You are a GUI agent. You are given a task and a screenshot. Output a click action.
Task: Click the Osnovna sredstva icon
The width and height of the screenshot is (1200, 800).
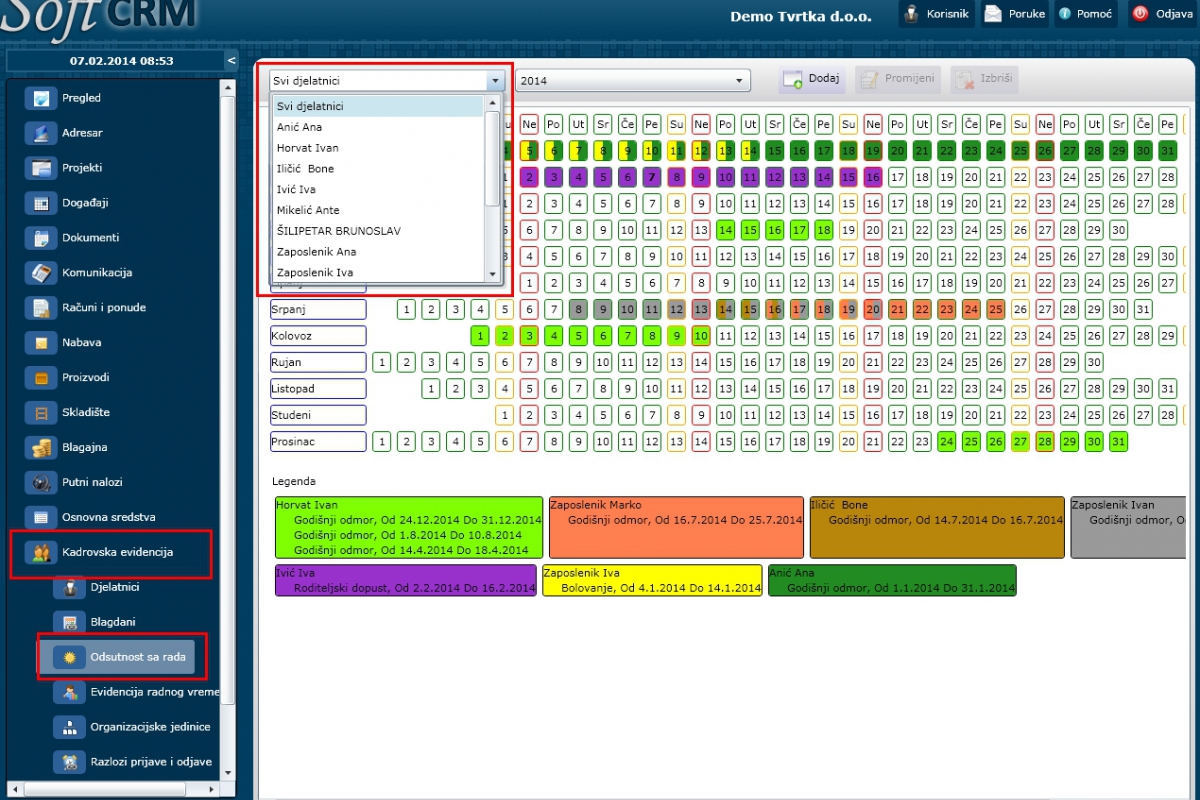tap(41, 517)
